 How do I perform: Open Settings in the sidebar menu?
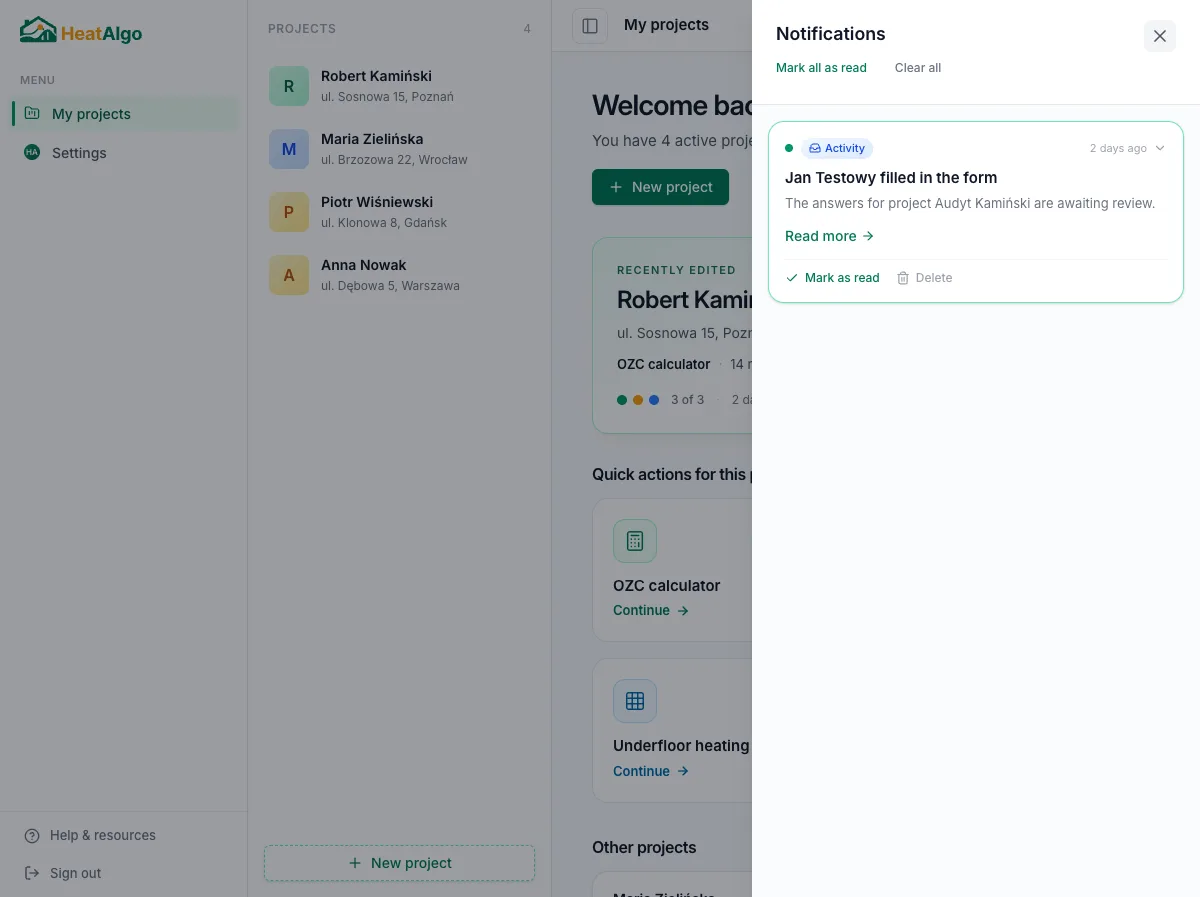click(126, 153)
